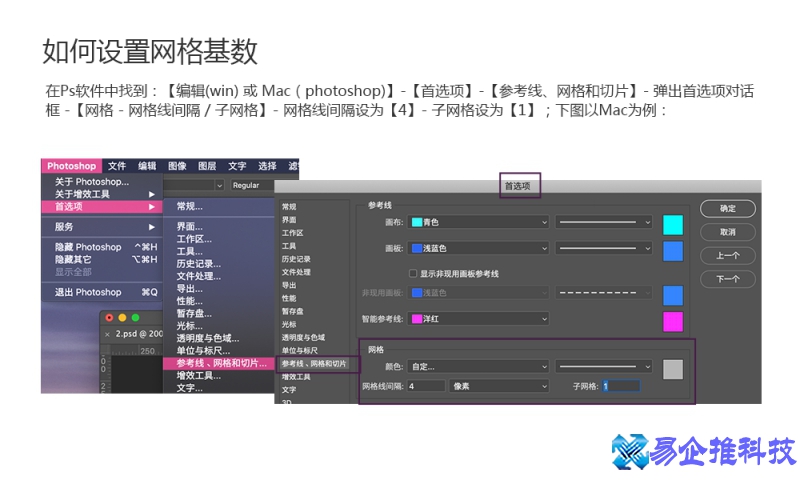Open the Photoshop application menu
The height and width of the screenshot is (480, 800).
point(71,166)
